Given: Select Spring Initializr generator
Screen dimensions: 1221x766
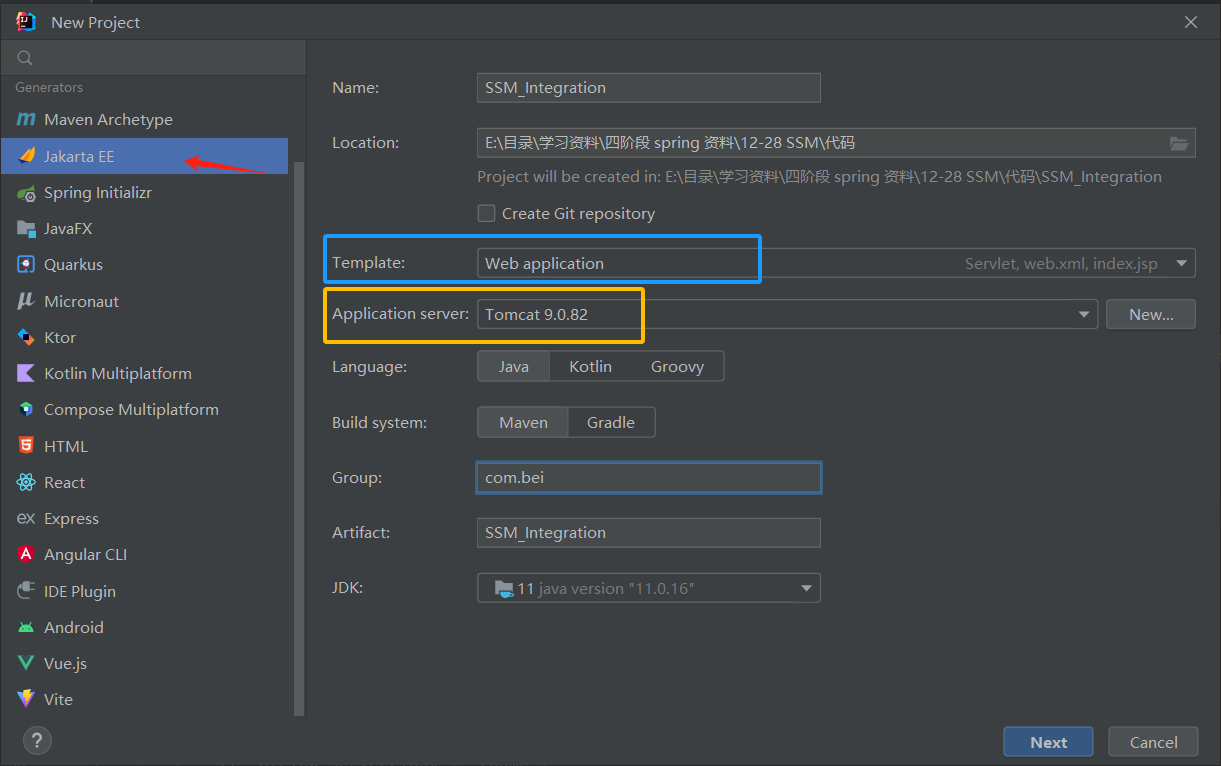Looking at the screenshot, I should pos(145,193).
